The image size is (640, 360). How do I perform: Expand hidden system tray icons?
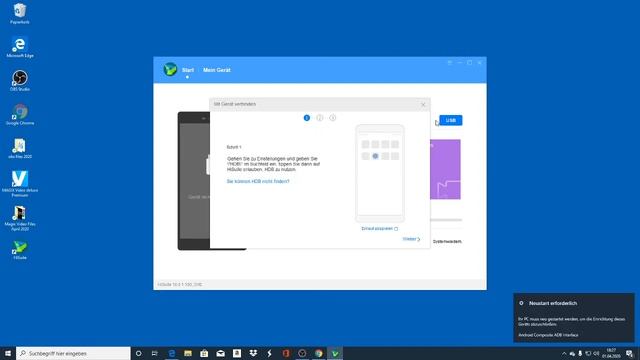tap(564, 353)
